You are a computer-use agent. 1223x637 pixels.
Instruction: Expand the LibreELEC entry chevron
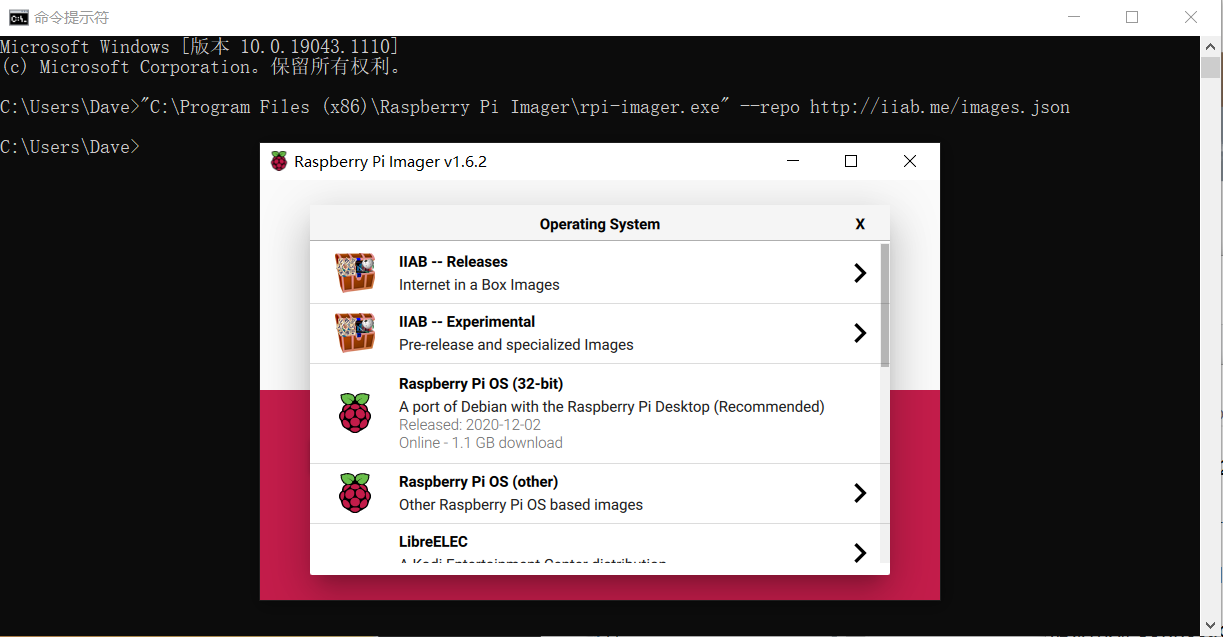pos(860,552)
